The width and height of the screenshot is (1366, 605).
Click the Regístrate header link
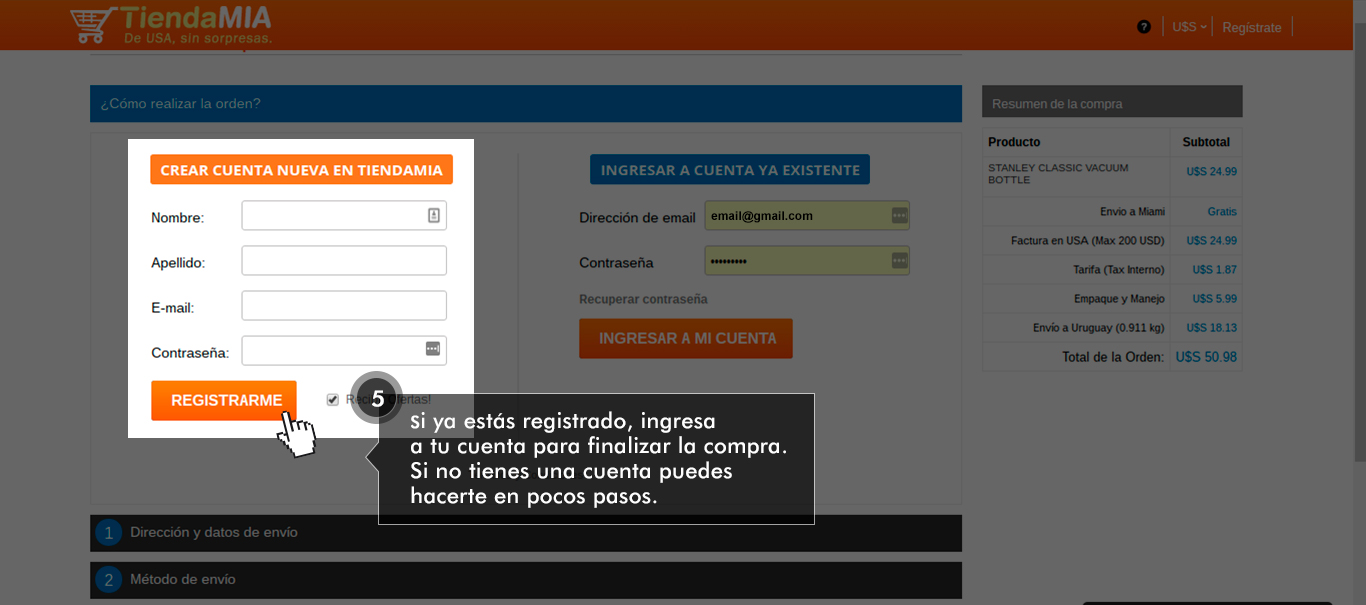[1251, 27]
